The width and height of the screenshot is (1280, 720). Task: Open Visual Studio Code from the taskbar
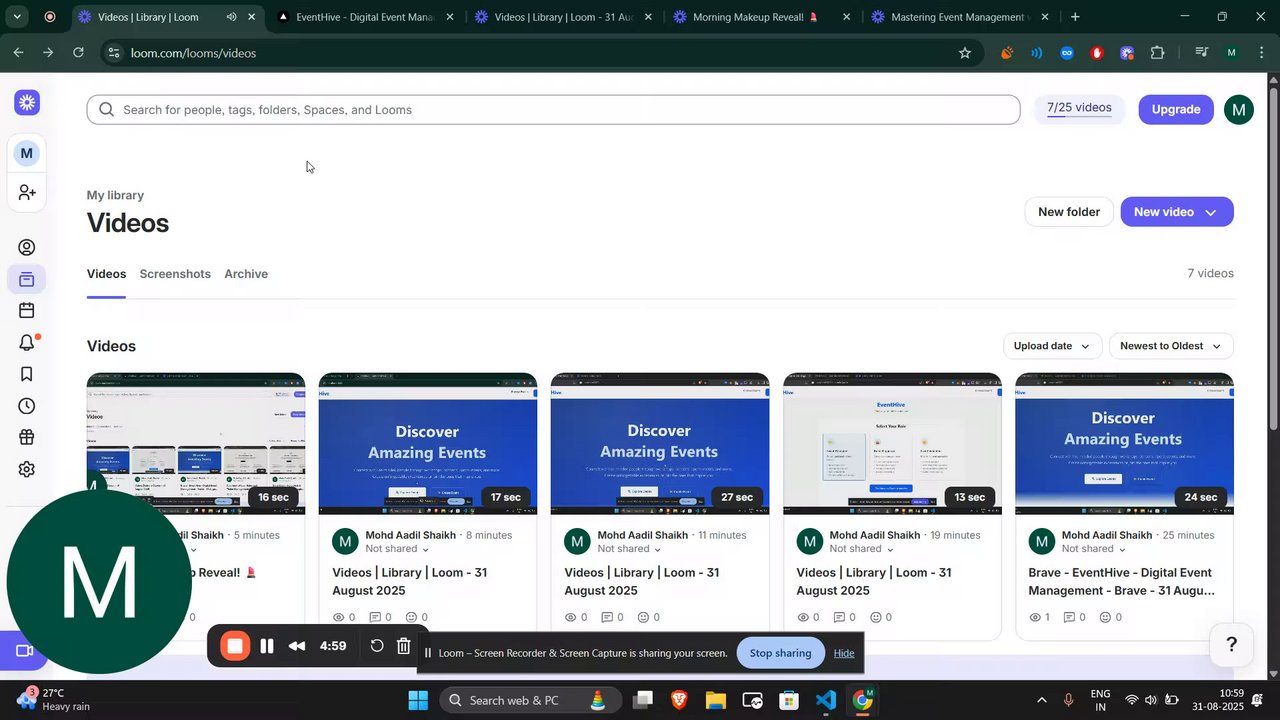click(x=825, y=700)
